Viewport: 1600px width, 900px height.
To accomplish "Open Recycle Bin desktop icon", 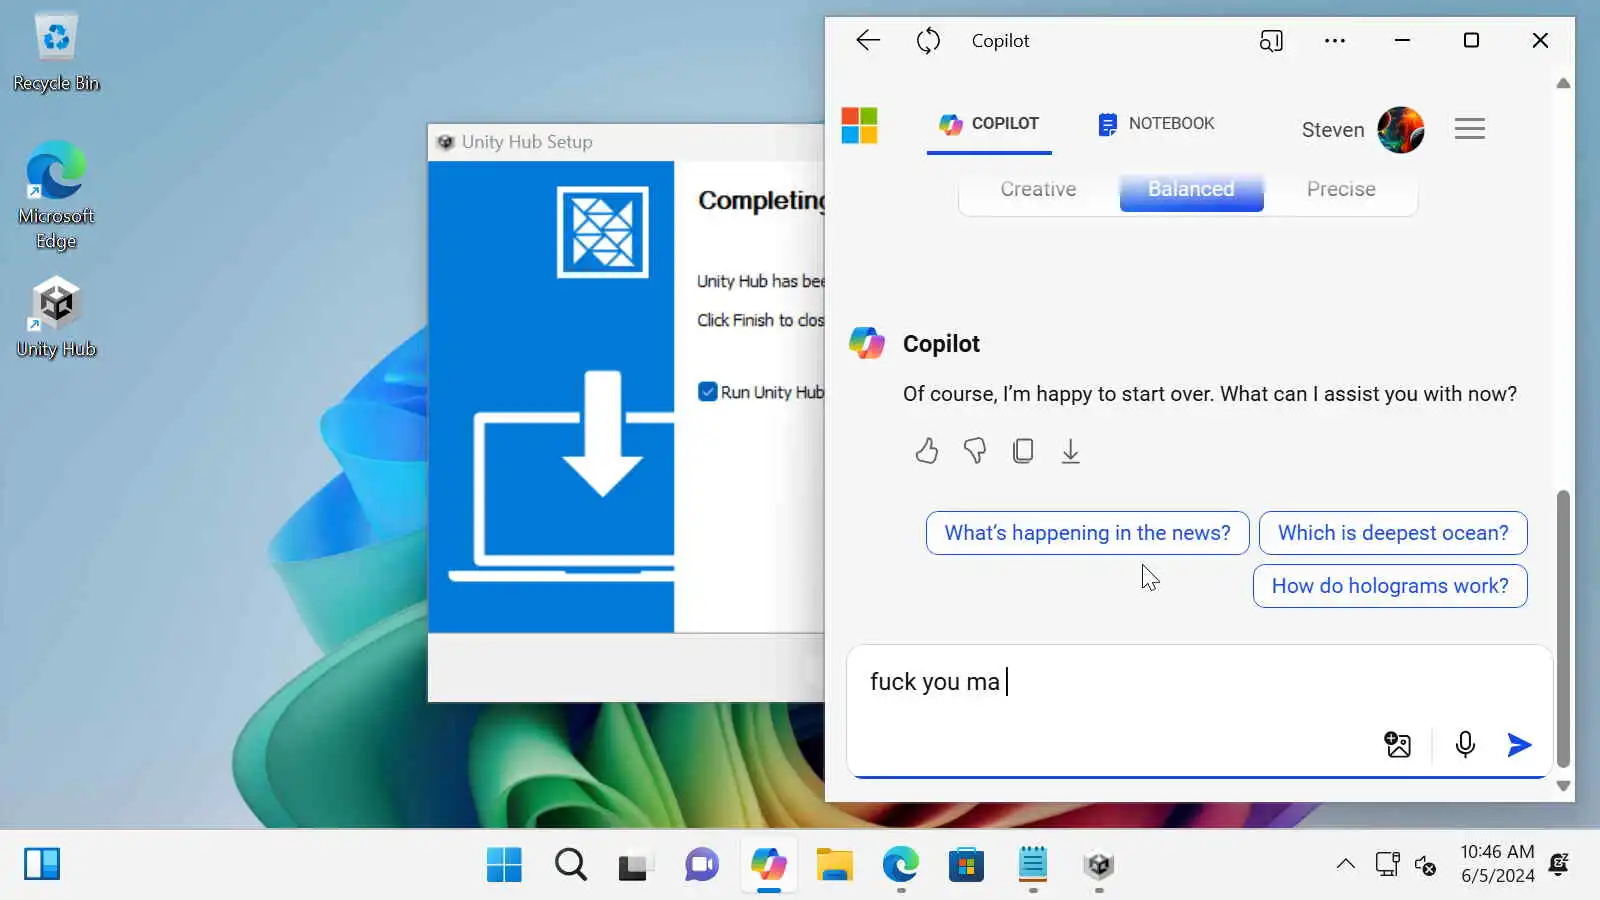I will (x=57, y=53).
